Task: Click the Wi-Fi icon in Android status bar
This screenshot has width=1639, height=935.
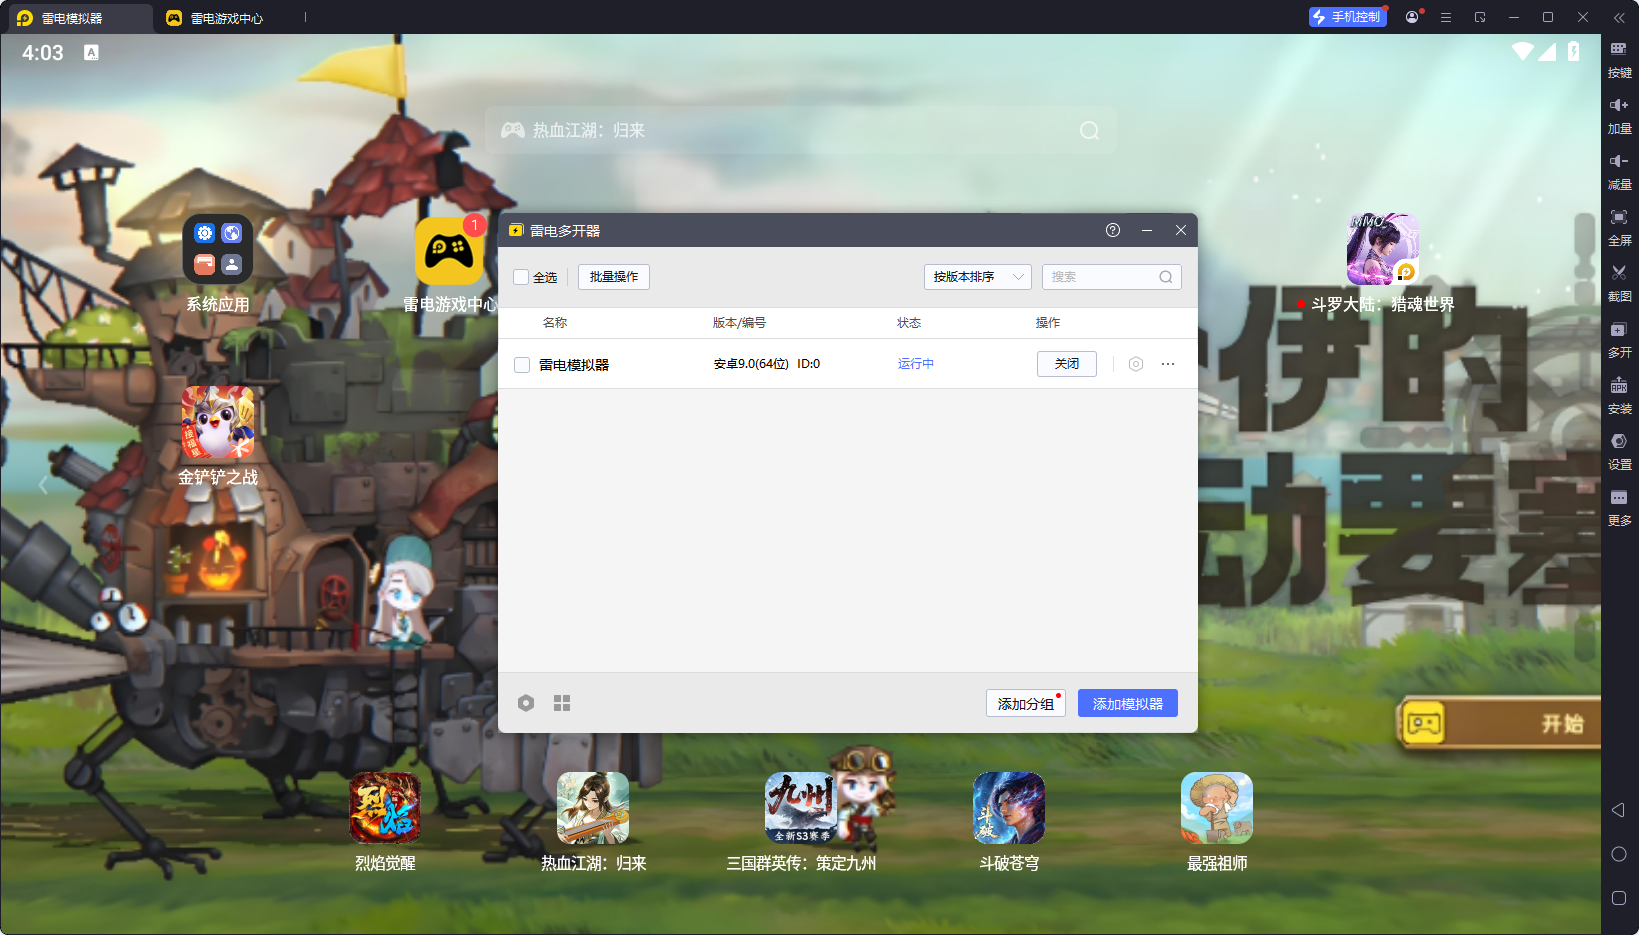Action: (1523, 51)
